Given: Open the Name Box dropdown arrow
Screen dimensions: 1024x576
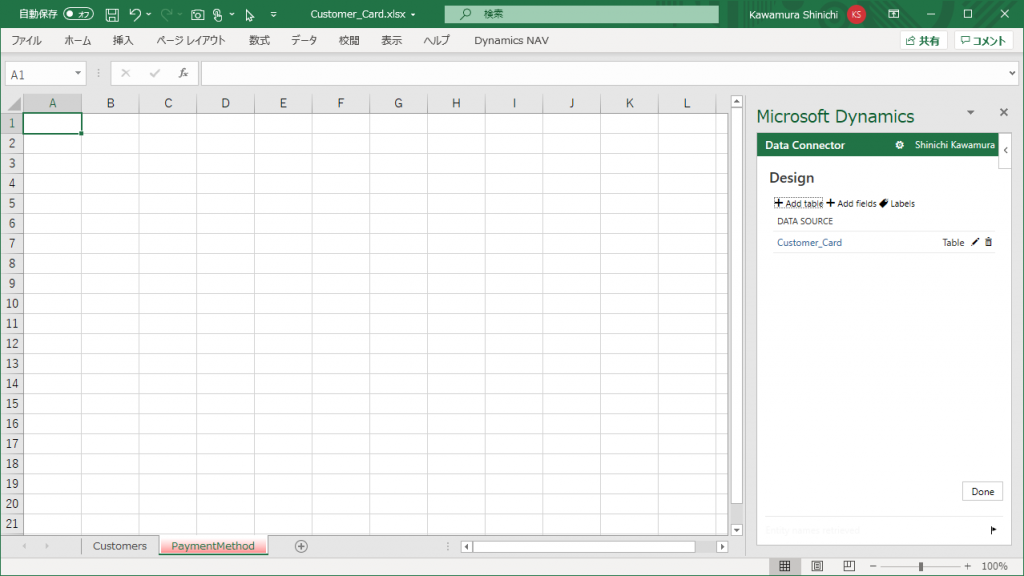Looking at the screenshot, I should click(78, 73).
